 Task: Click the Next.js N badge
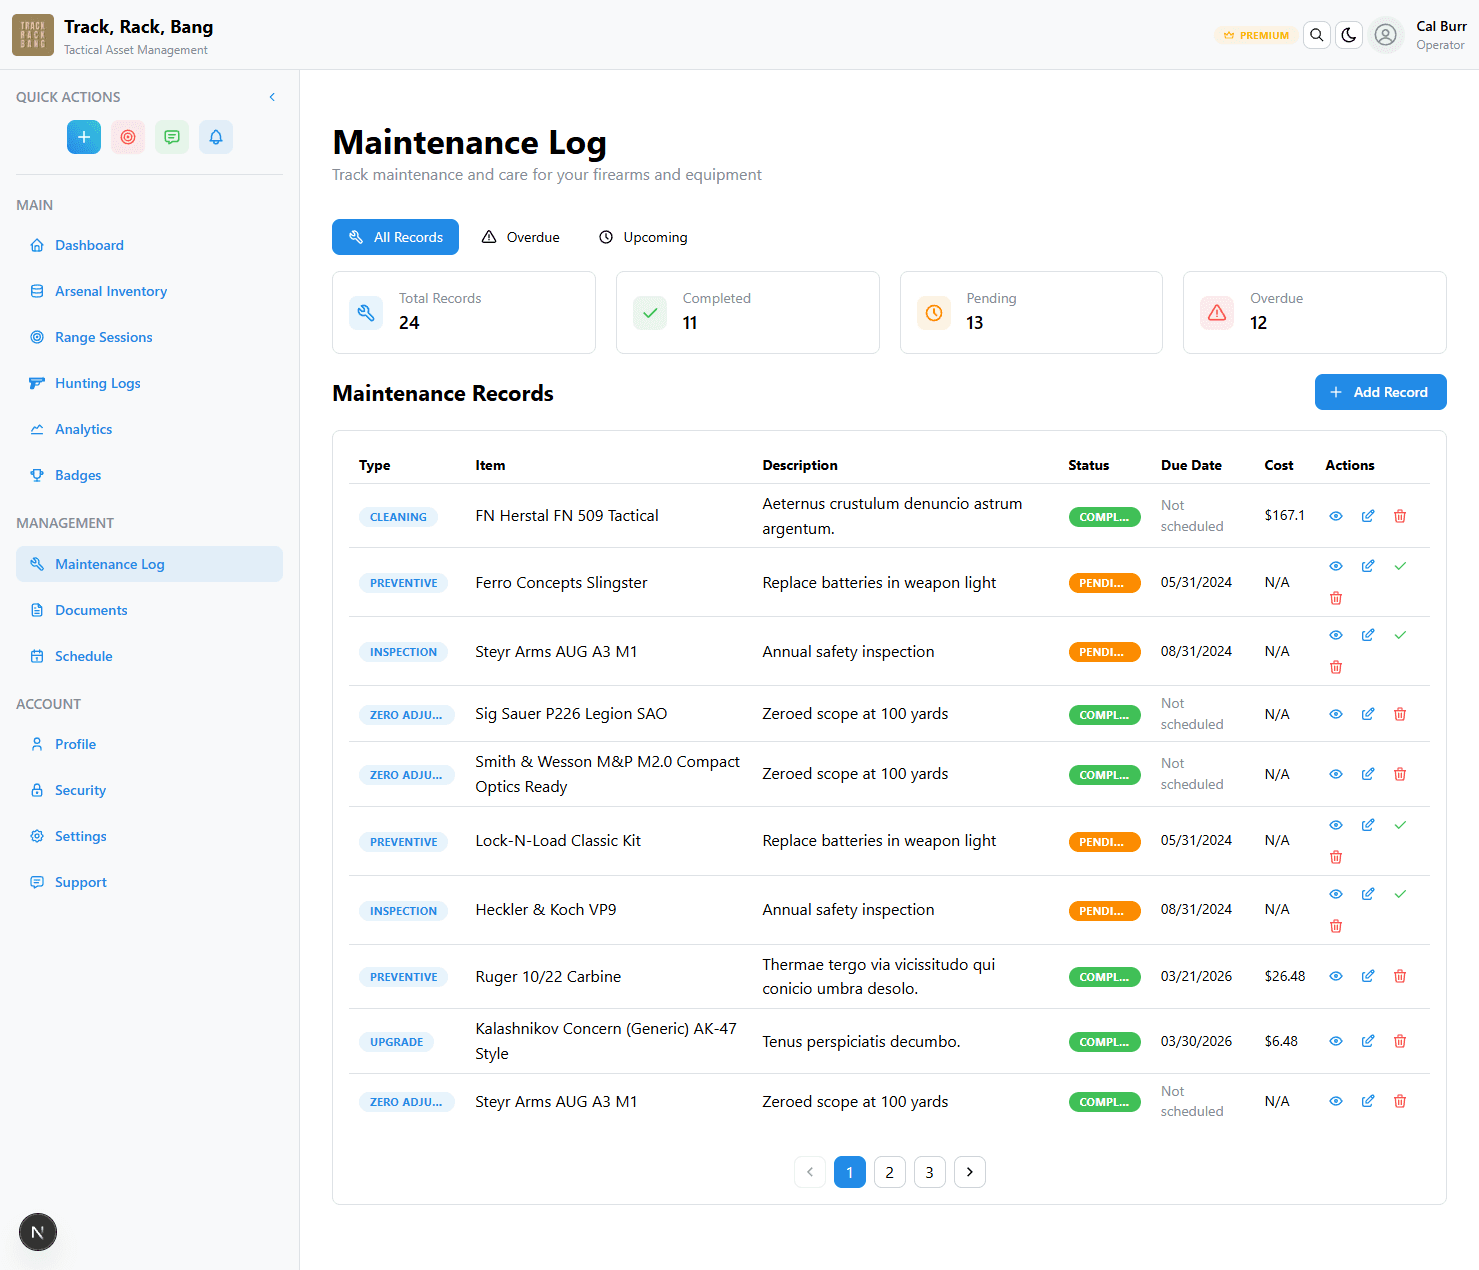38,1232
